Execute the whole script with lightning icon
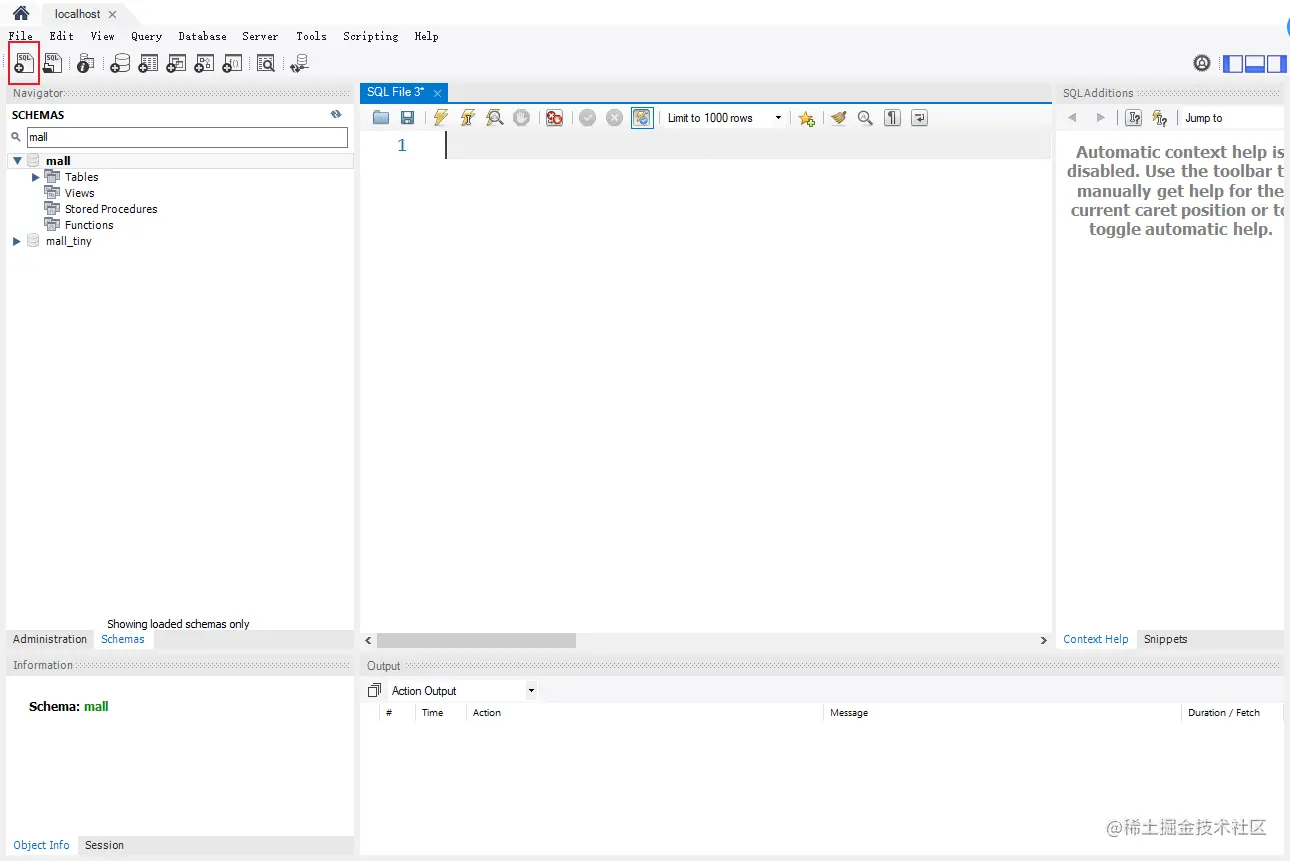Viewport: 1290px width, 861px height. click(x=441, y=118)
